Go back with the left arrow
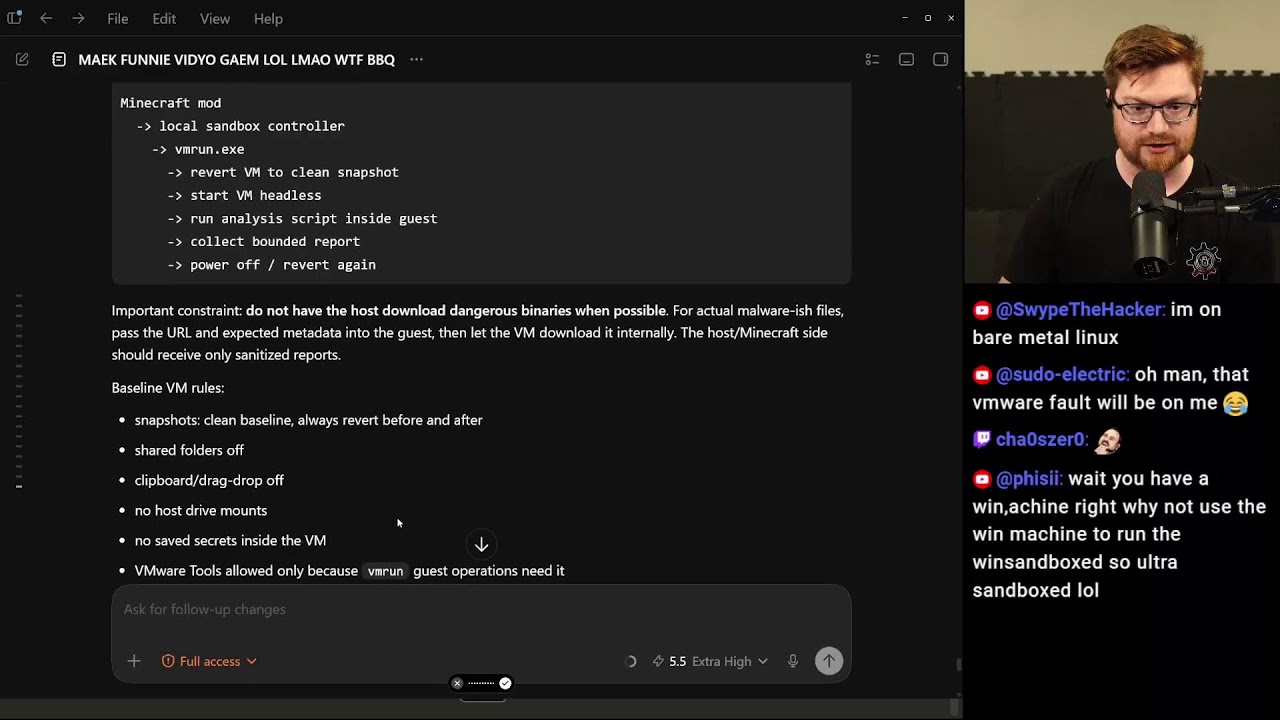The width and height of the screenshot is (1280, 720). [46, 18]
